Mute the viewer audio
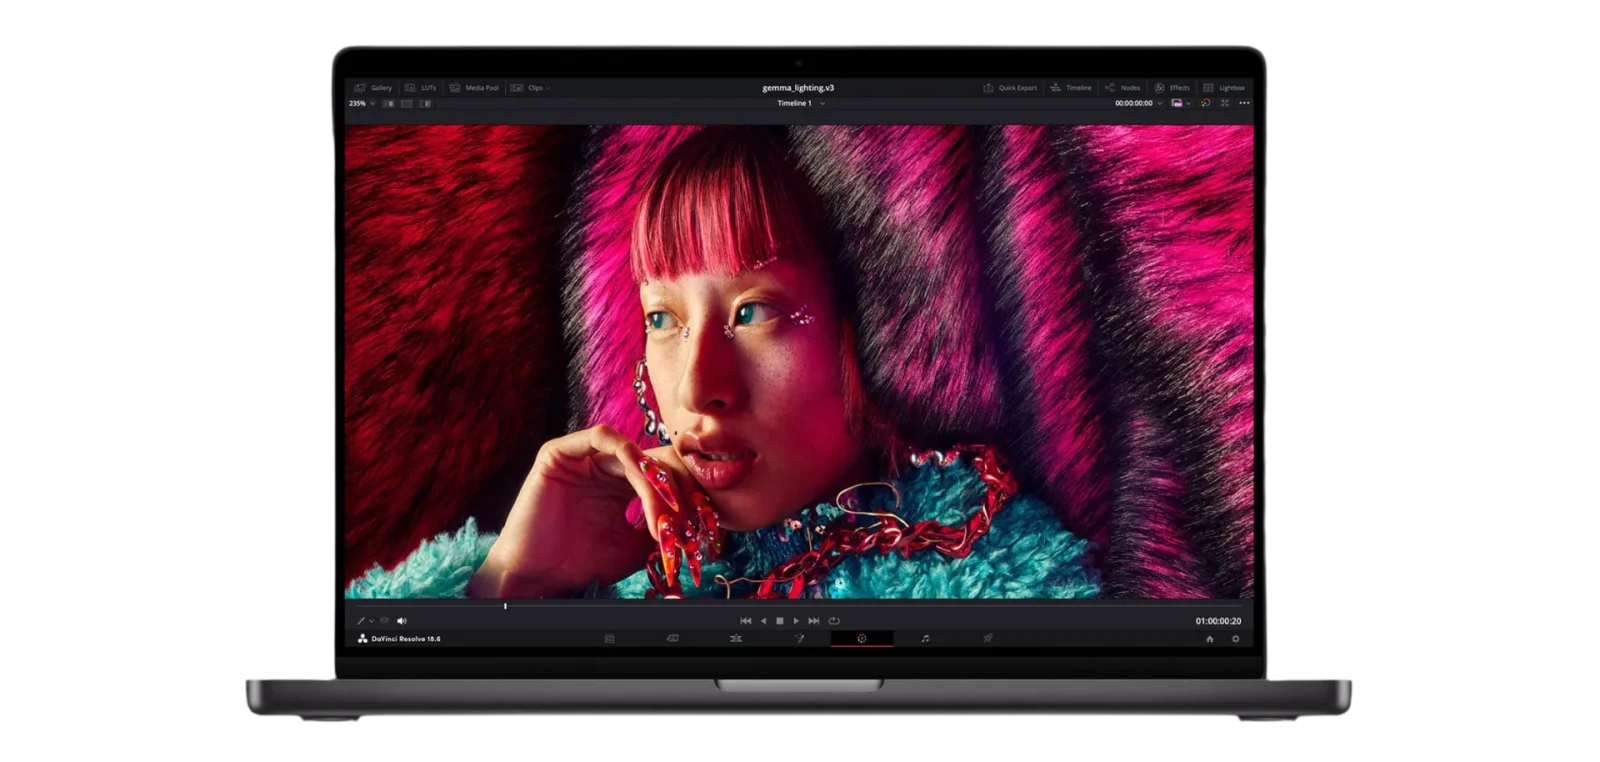 tap(402, 621)
